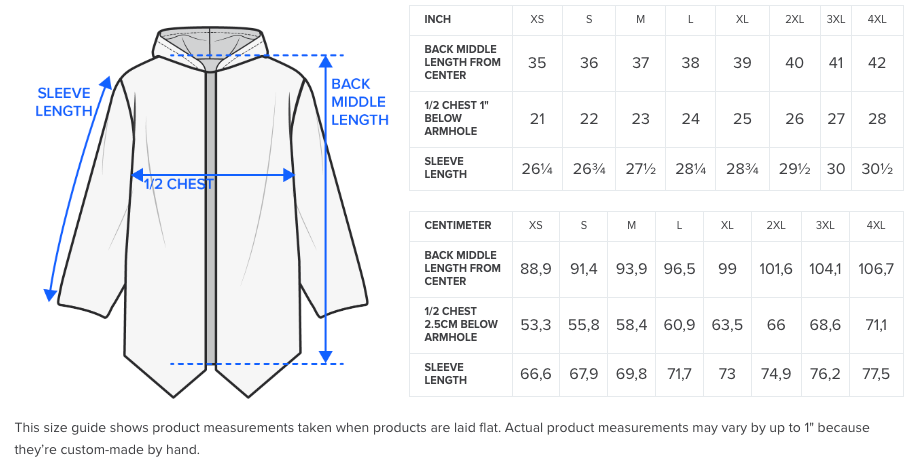The width and height of the screenshot is (910, 461).
Task: Click the hoodie's hood illustration
Action: (211, 46)
